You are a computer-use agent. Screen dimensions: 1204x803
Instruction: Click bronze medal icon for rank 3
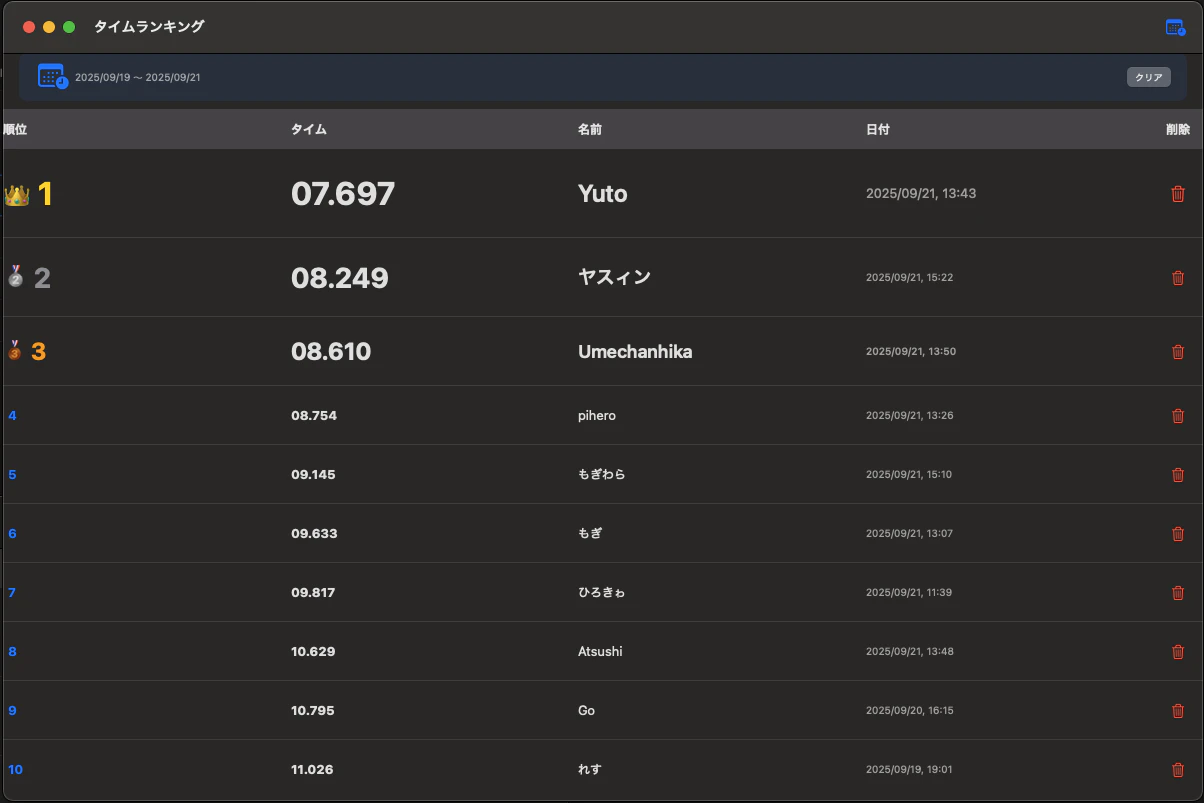tap(14, 350)
